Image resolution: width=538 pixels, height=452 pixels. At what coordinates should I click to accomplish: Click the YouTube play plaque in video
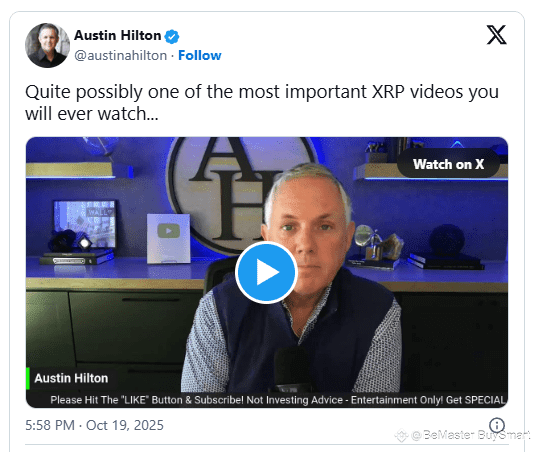pos(168,239)
